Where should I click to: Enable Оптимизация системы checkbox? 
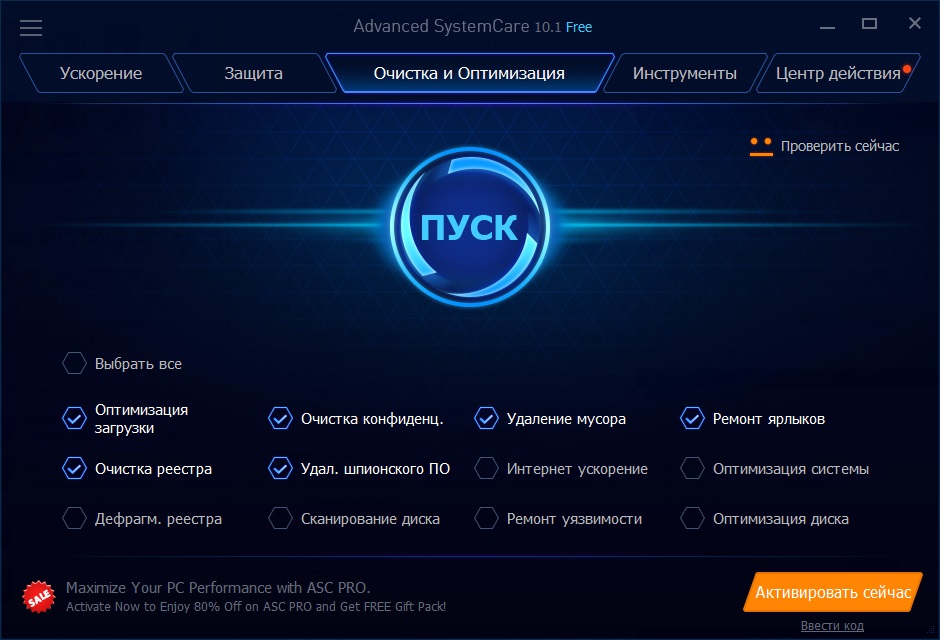pyautogui.click(x=692, y=469)
